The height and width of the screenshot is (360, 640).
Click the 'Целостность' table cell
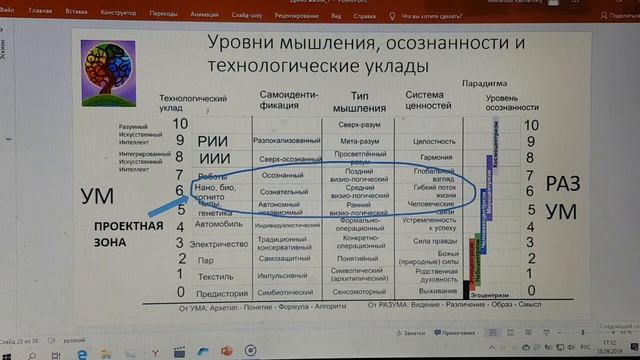click(x=434, y=141)
